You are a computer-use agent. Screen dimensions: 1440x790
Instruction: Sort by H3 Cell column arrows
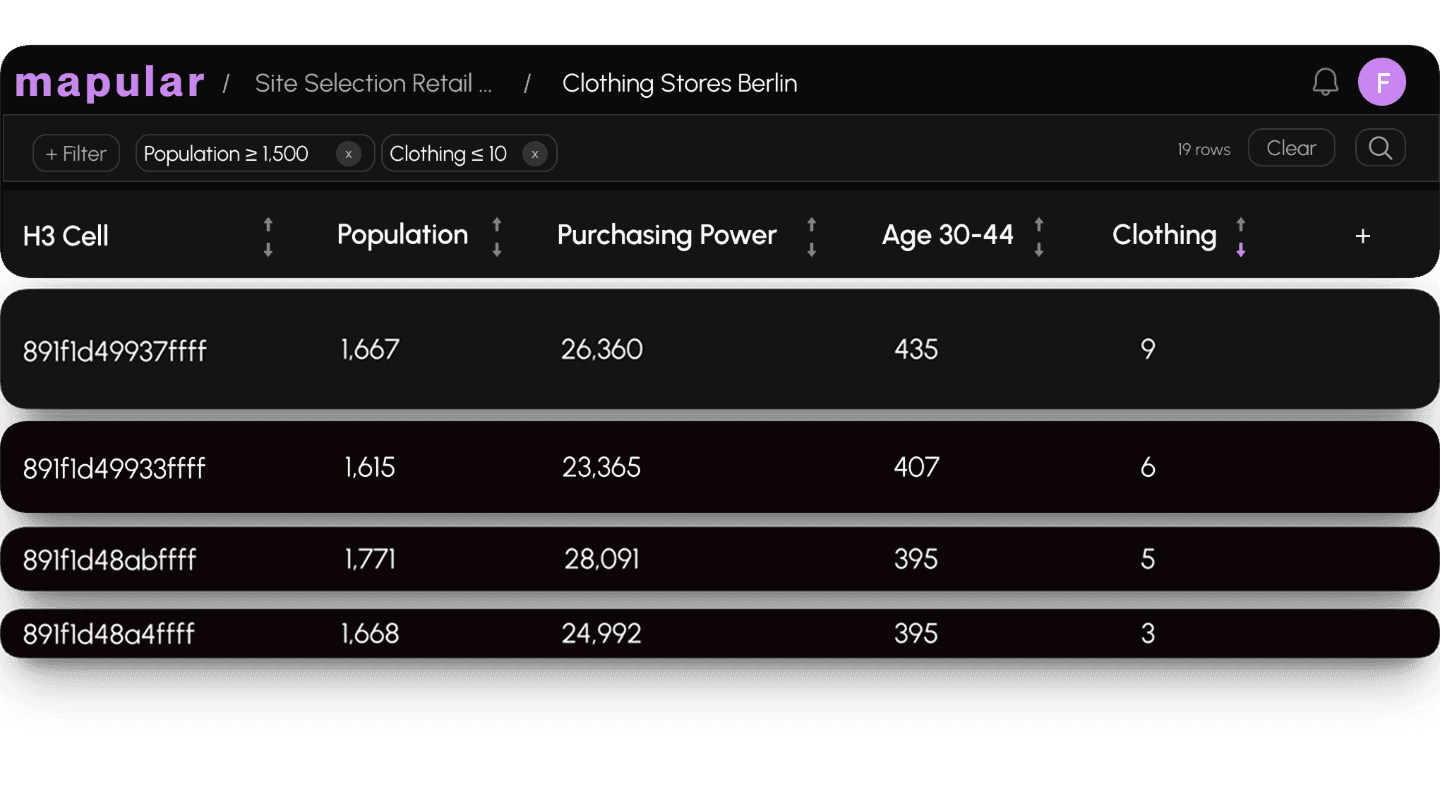point(268,237)
